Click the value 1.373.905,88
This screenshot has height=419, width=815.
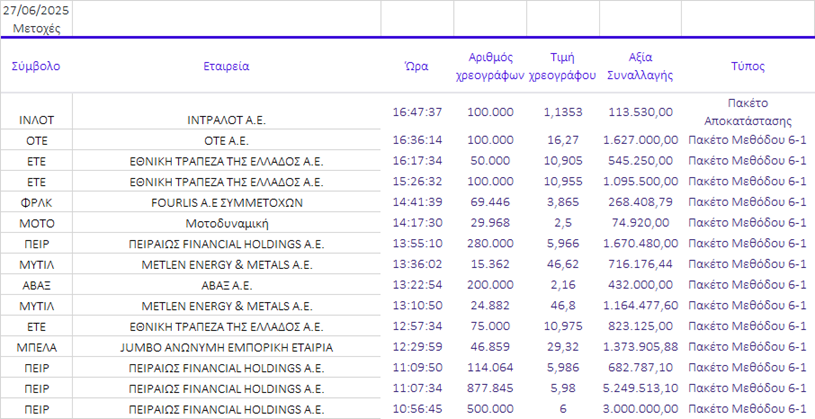640,347
